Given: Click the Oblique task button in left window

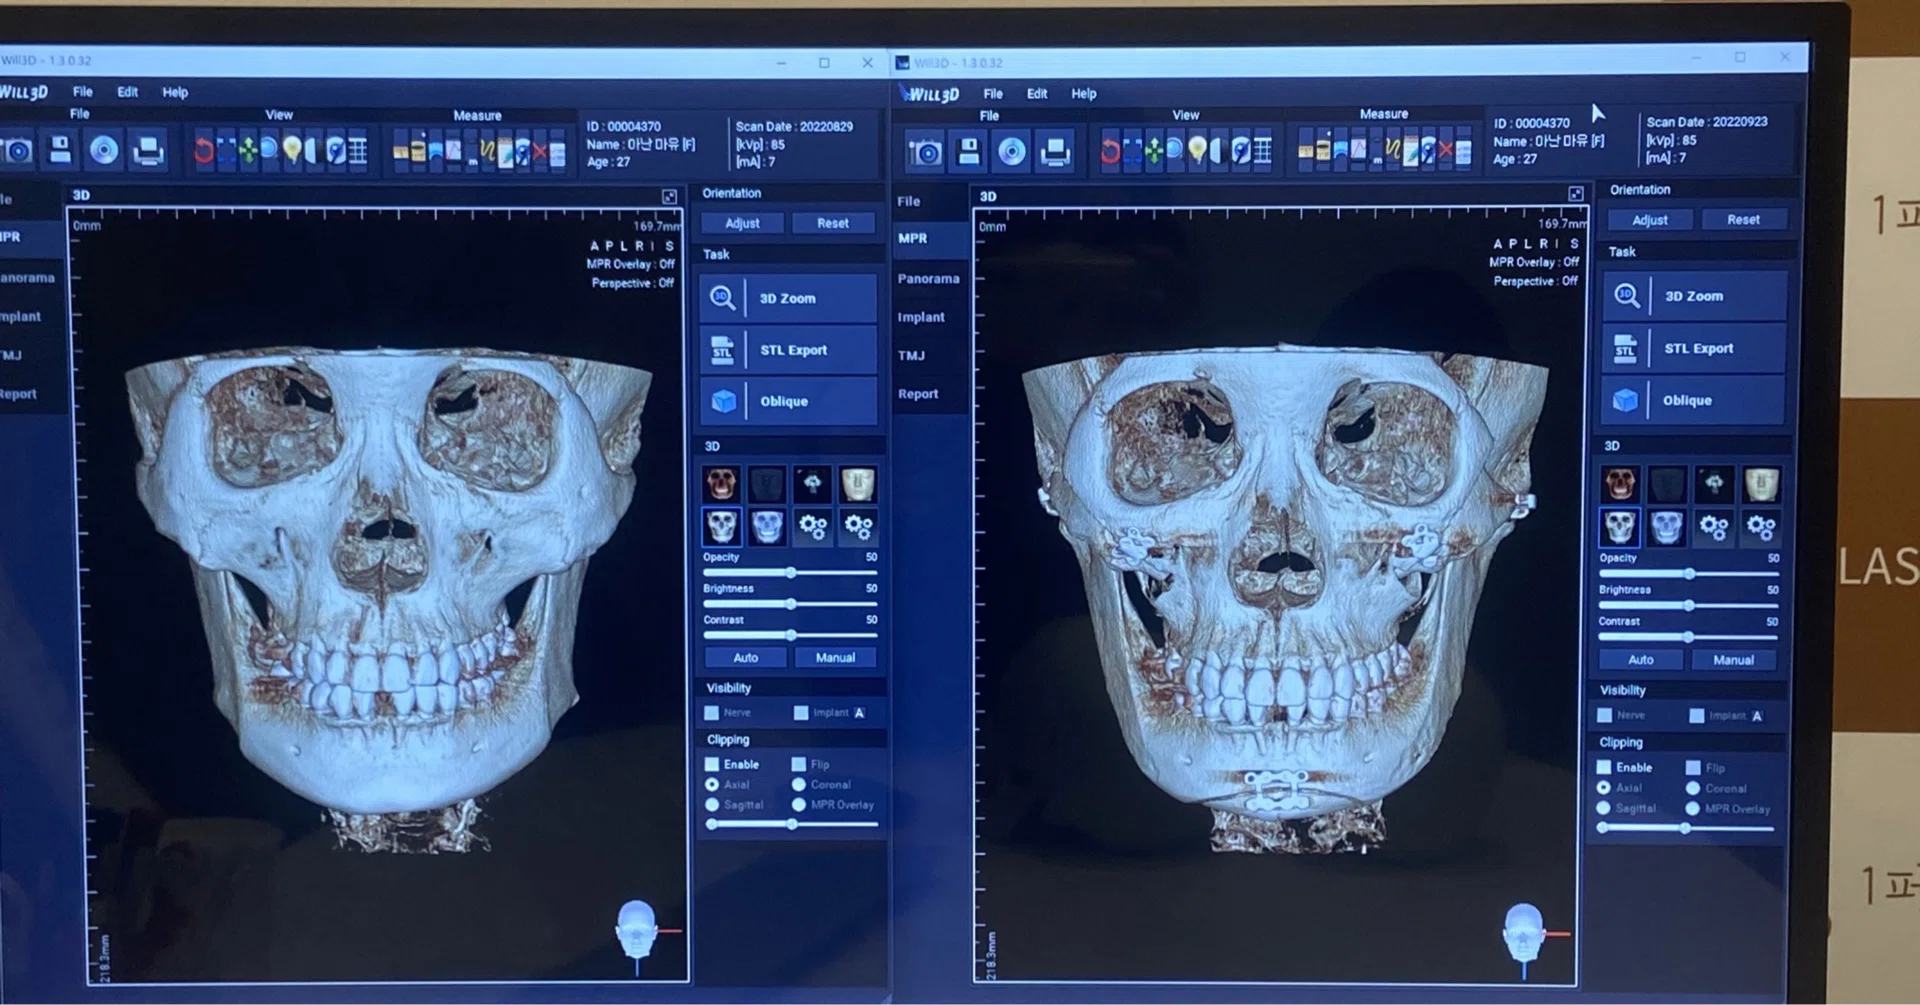Looking at the screenshot, I should (x=788, y=401).
